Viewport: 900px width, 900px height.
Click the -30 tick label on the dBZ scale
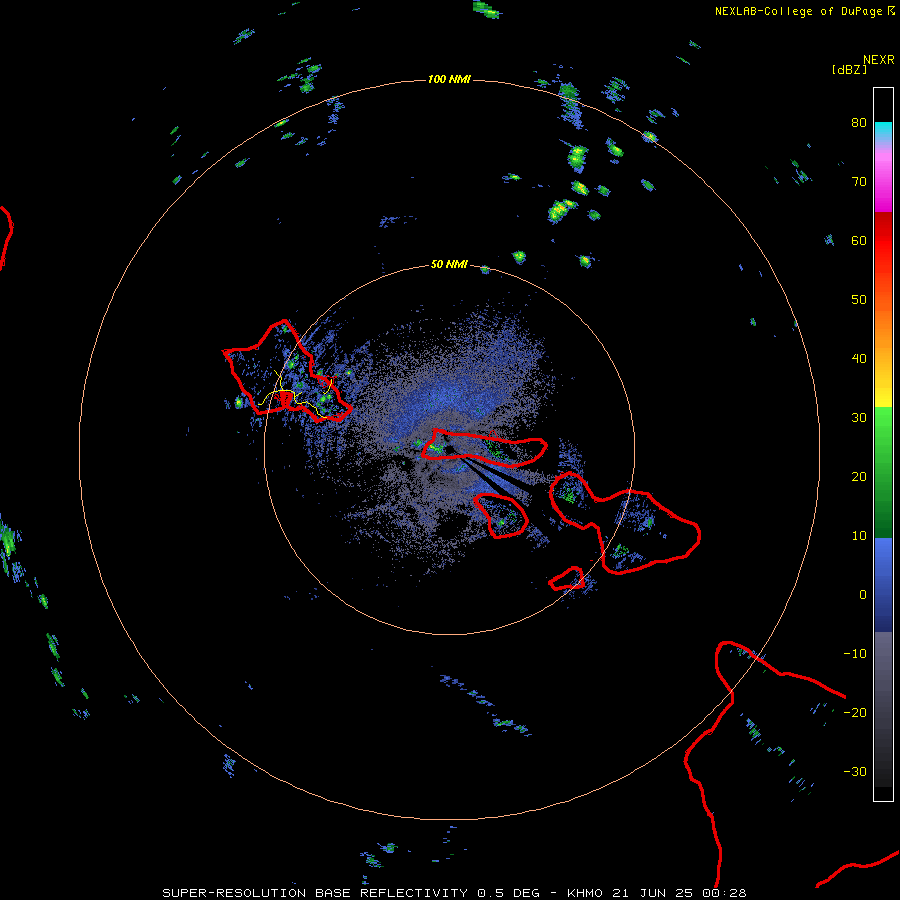(x=855, y=772)
